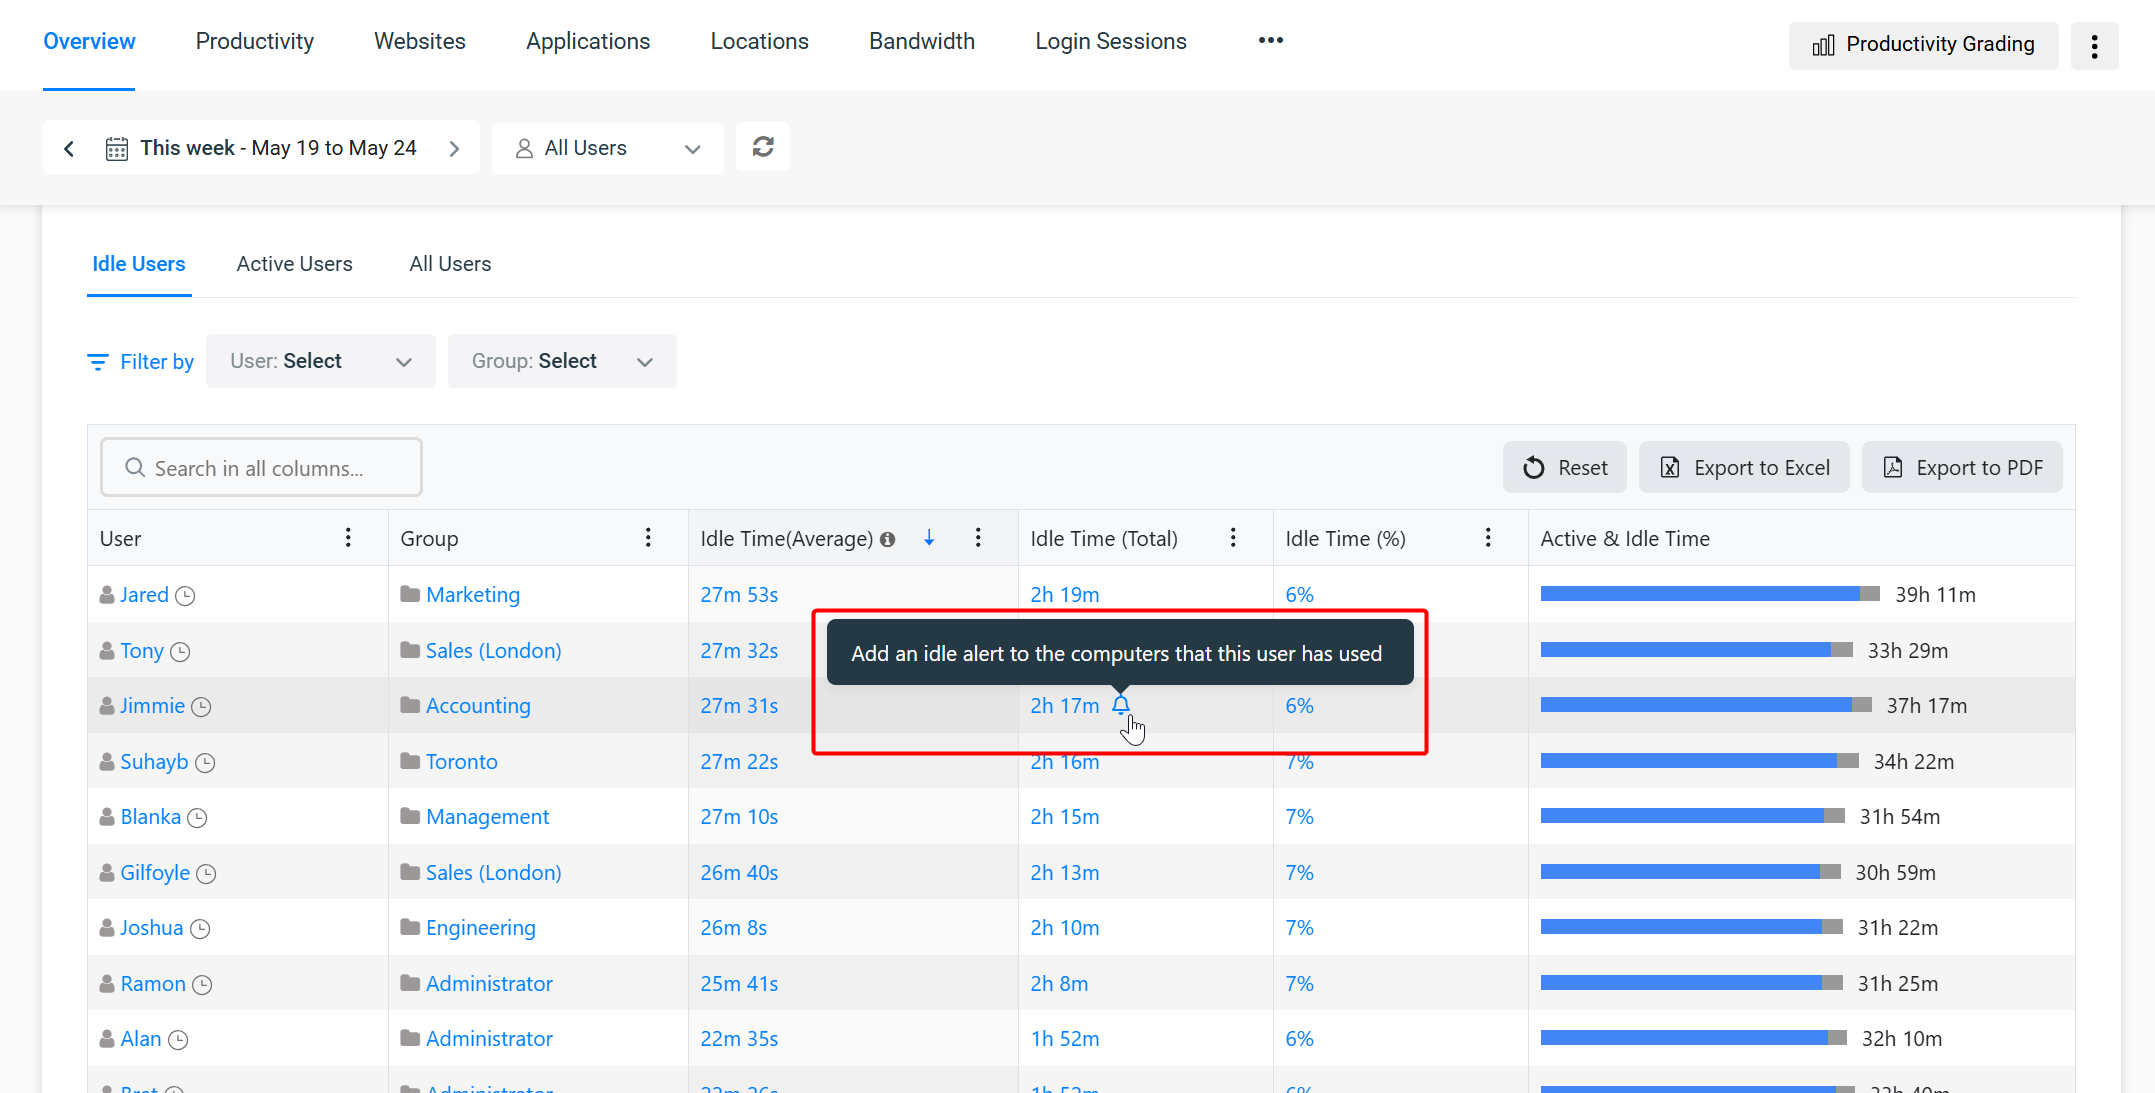
Task: Open the Management group link
Action: click(x=487, y=817)
